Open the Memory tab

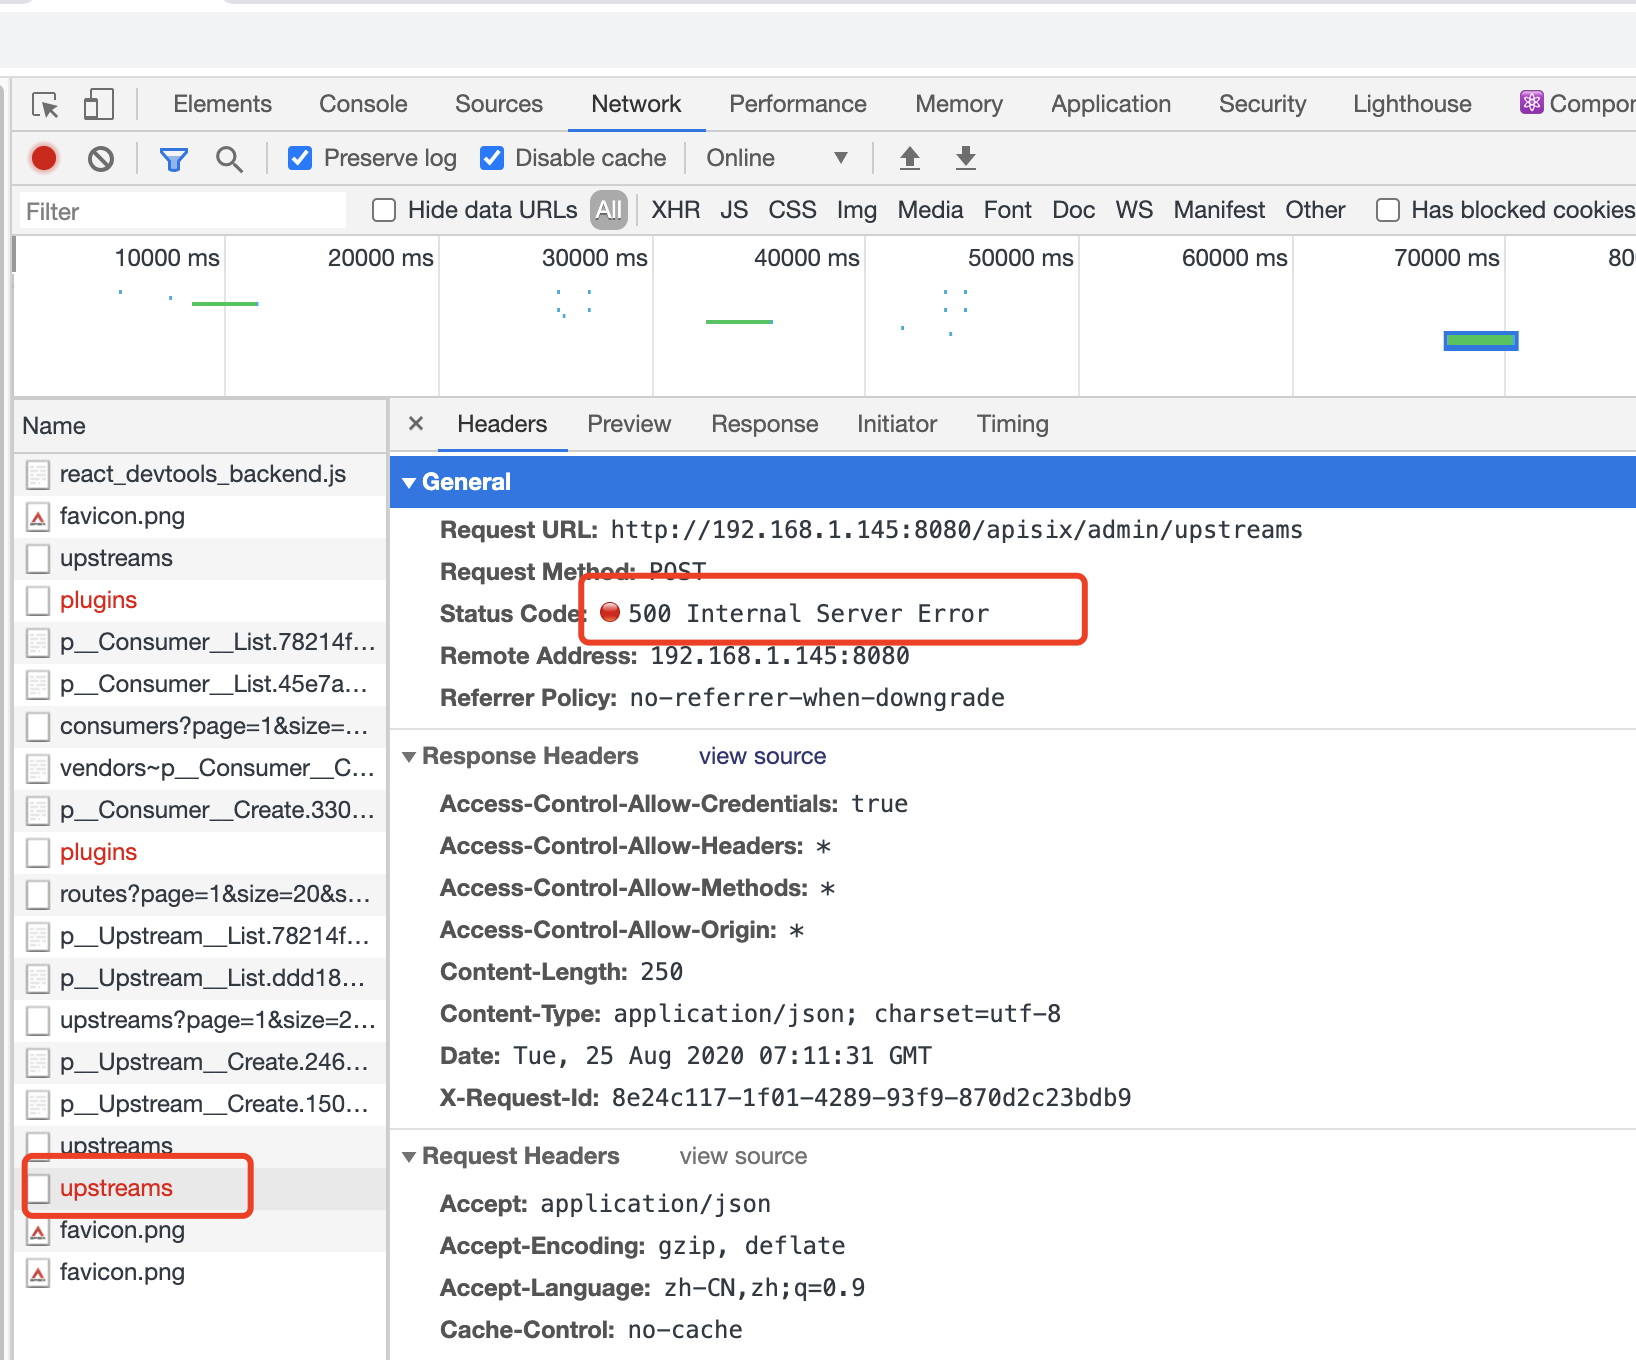pyautogui.click(x=959, y=104)
